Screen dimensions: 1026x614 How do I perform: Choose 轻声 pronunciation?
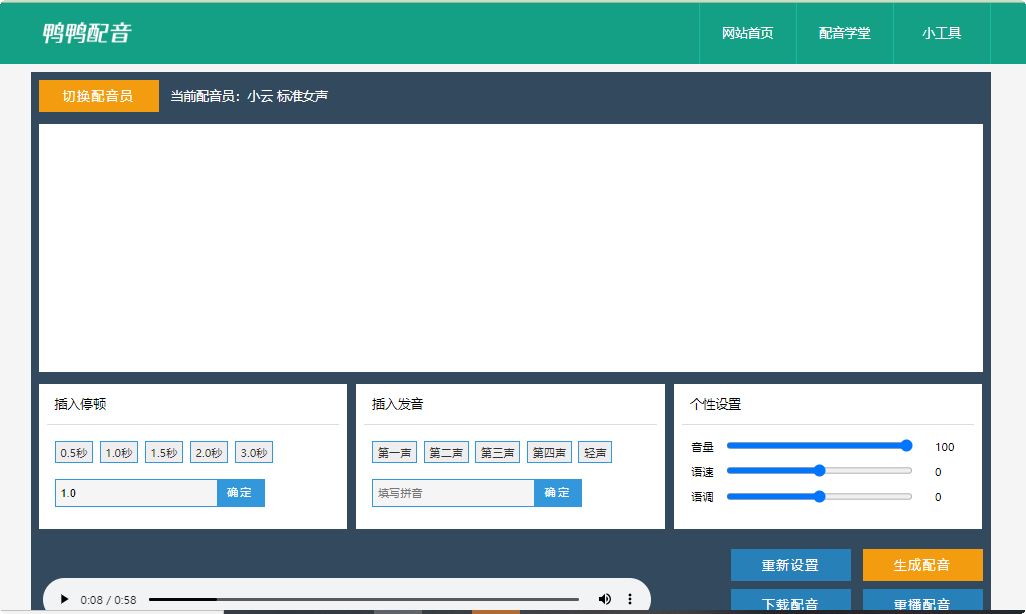(595, 453)
